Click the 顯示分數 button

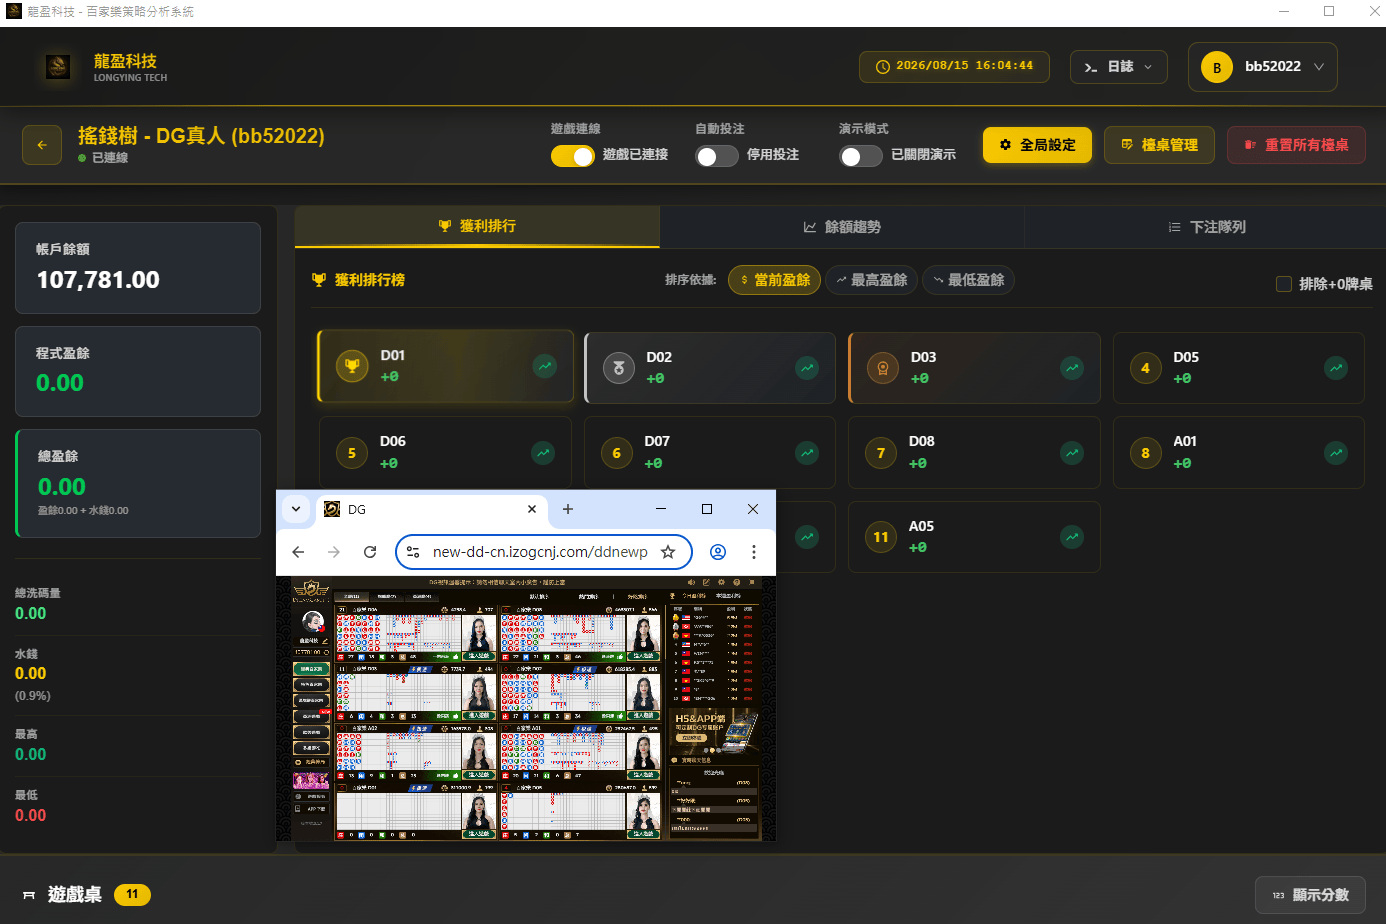1310,895
